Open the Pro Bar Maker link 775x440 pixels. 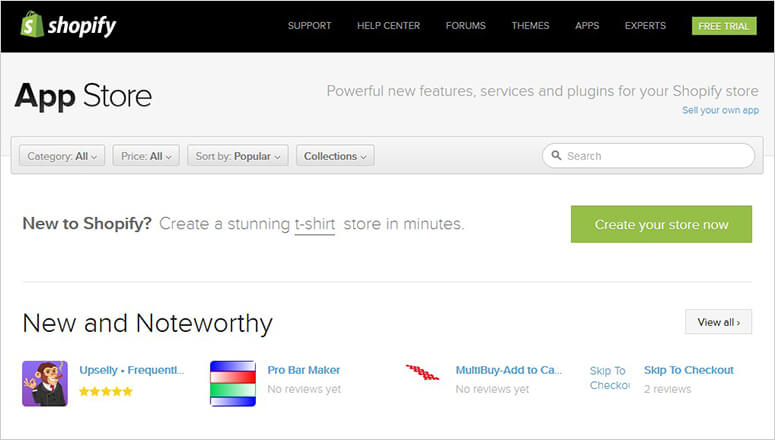pyautogui.click(x=304, y=370)
